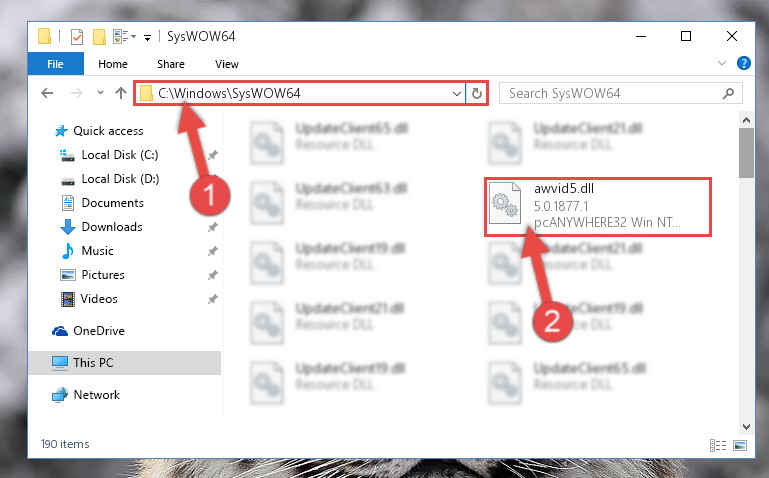Switch to the View ribbon tab
The height and width of the screenshot is (478, 769).
click(227, 64)
